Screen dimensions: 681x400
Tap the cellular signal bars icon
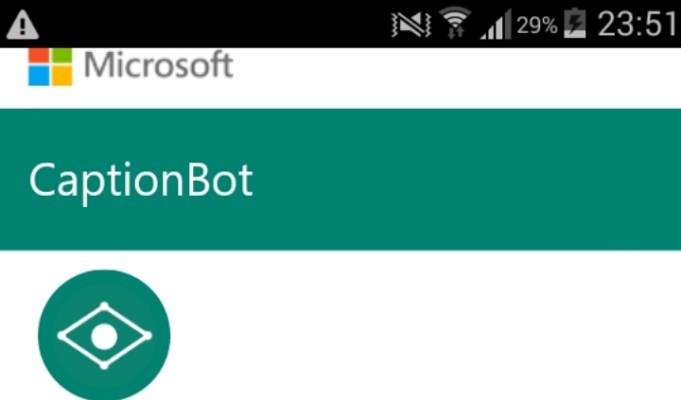[496, 25]
